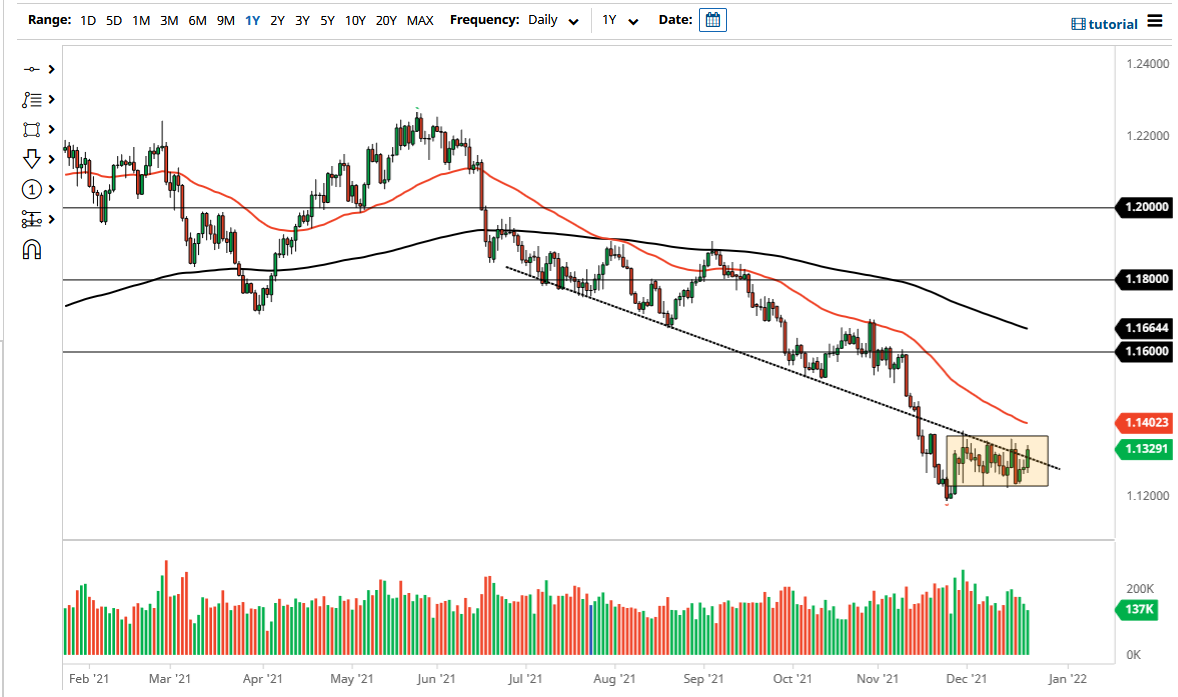Toggle magnet snap mode

coord(31,248)
